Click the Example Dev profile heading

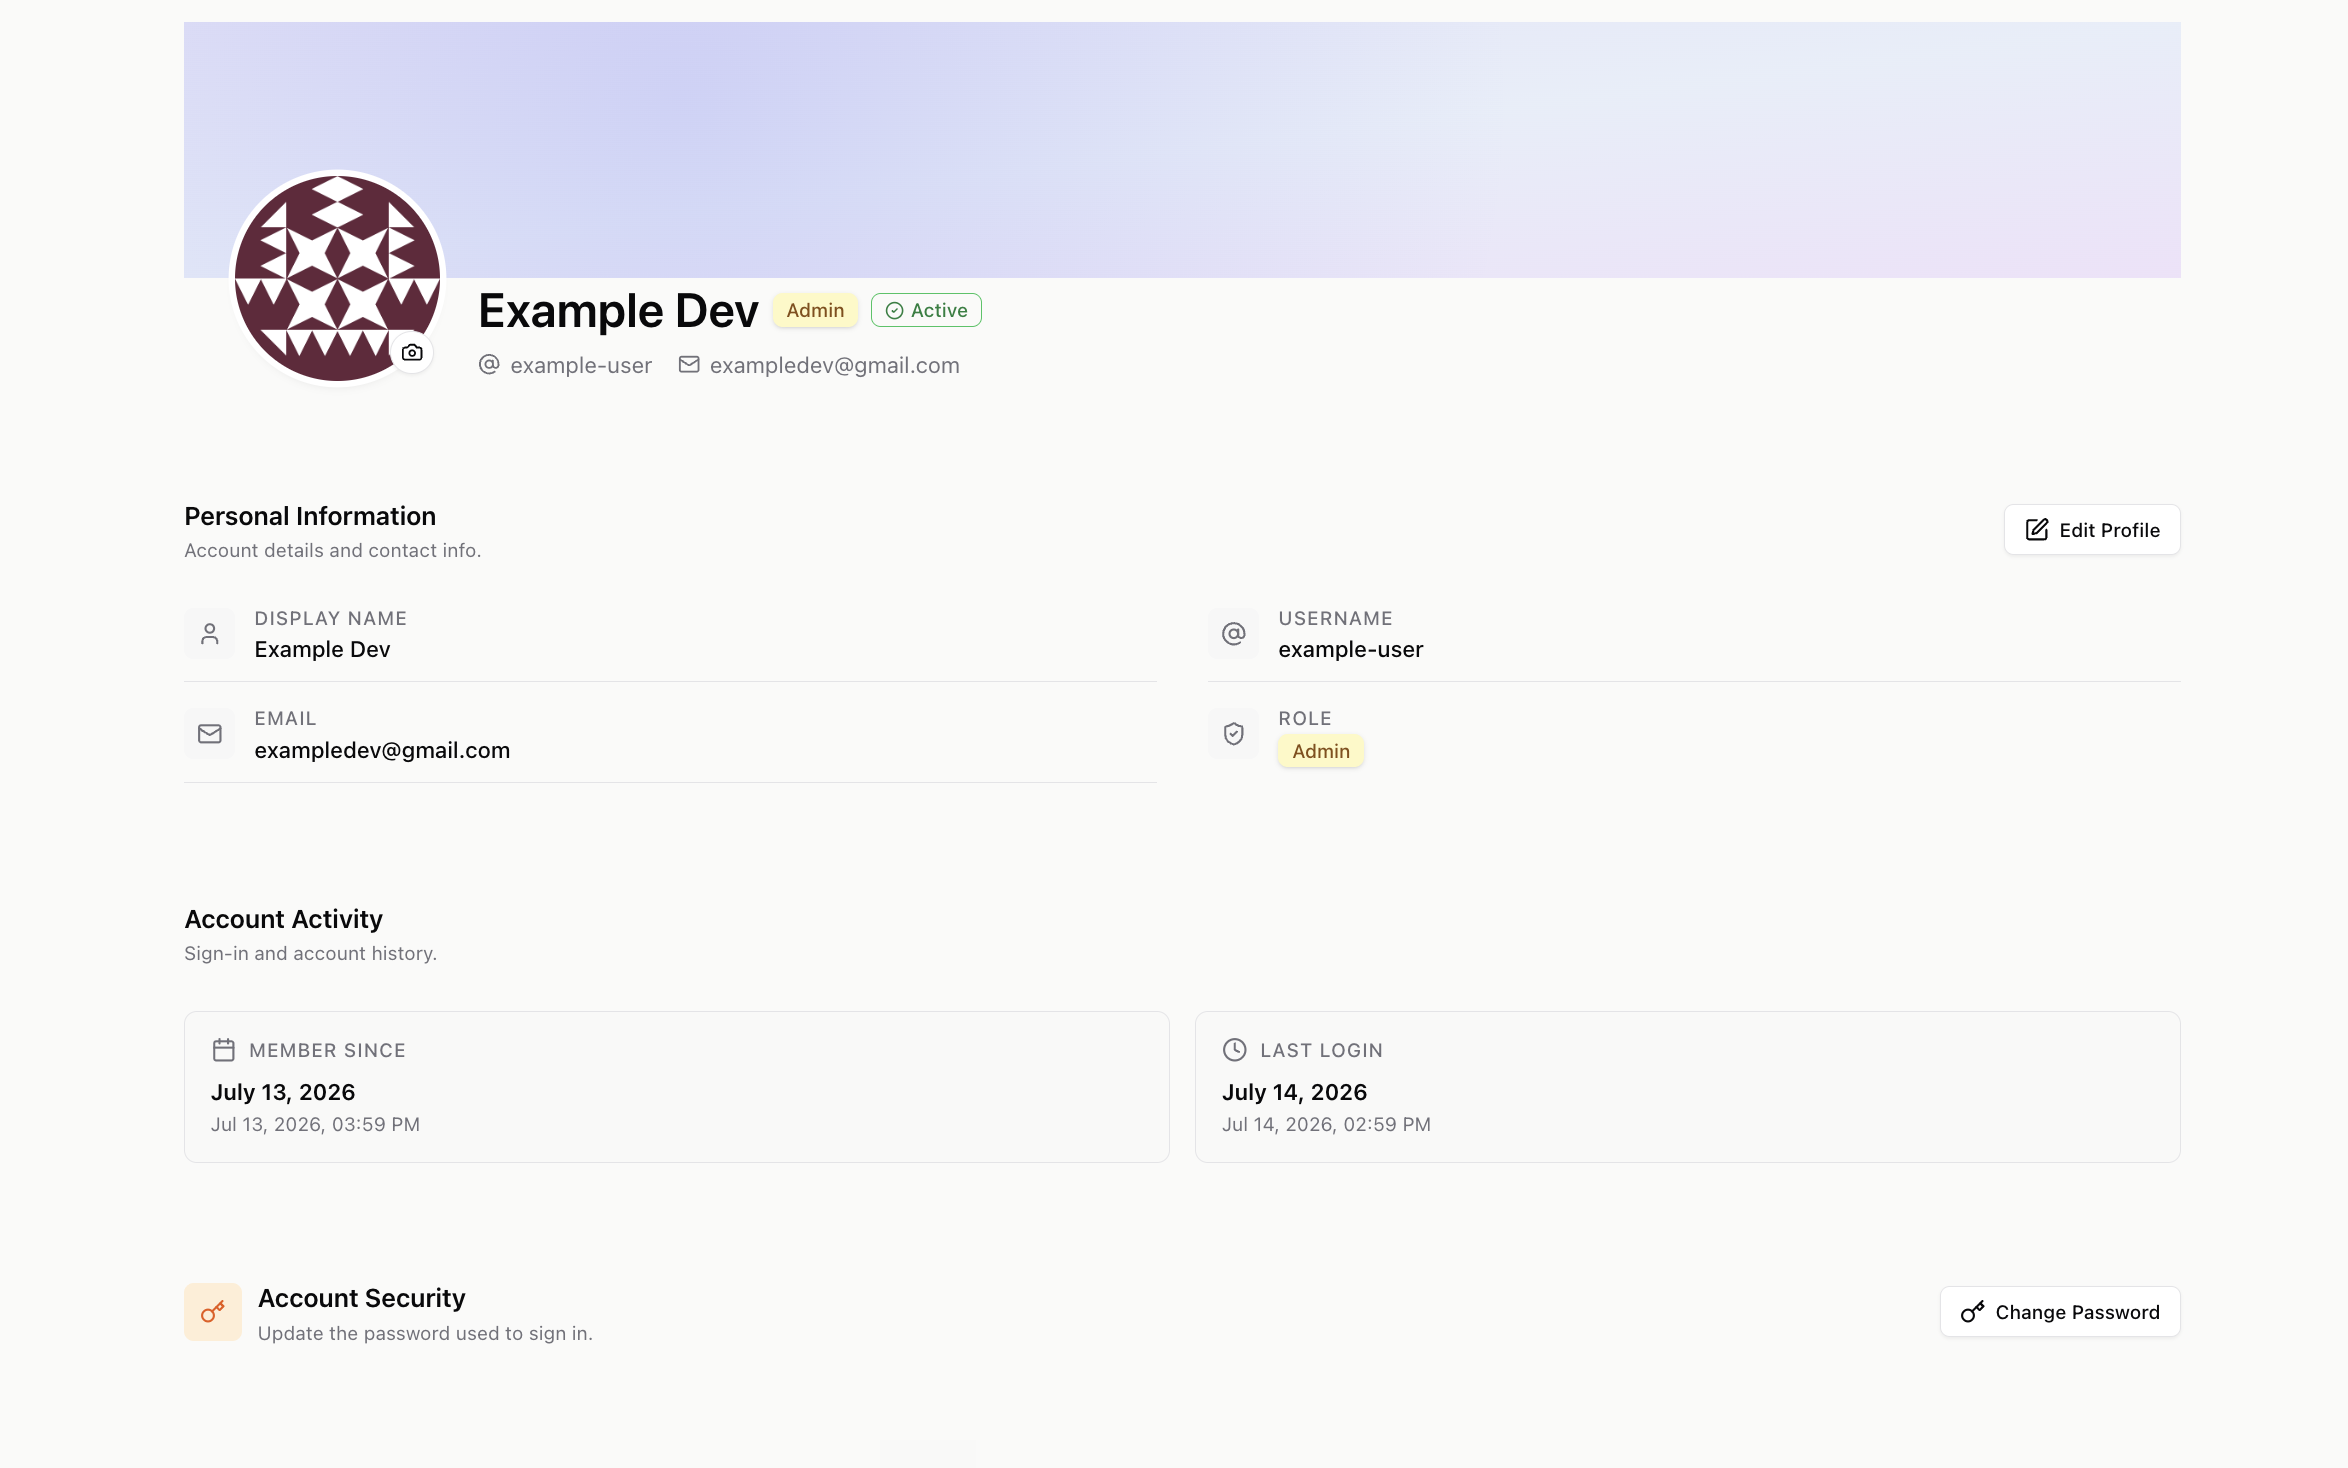(618, 311)
